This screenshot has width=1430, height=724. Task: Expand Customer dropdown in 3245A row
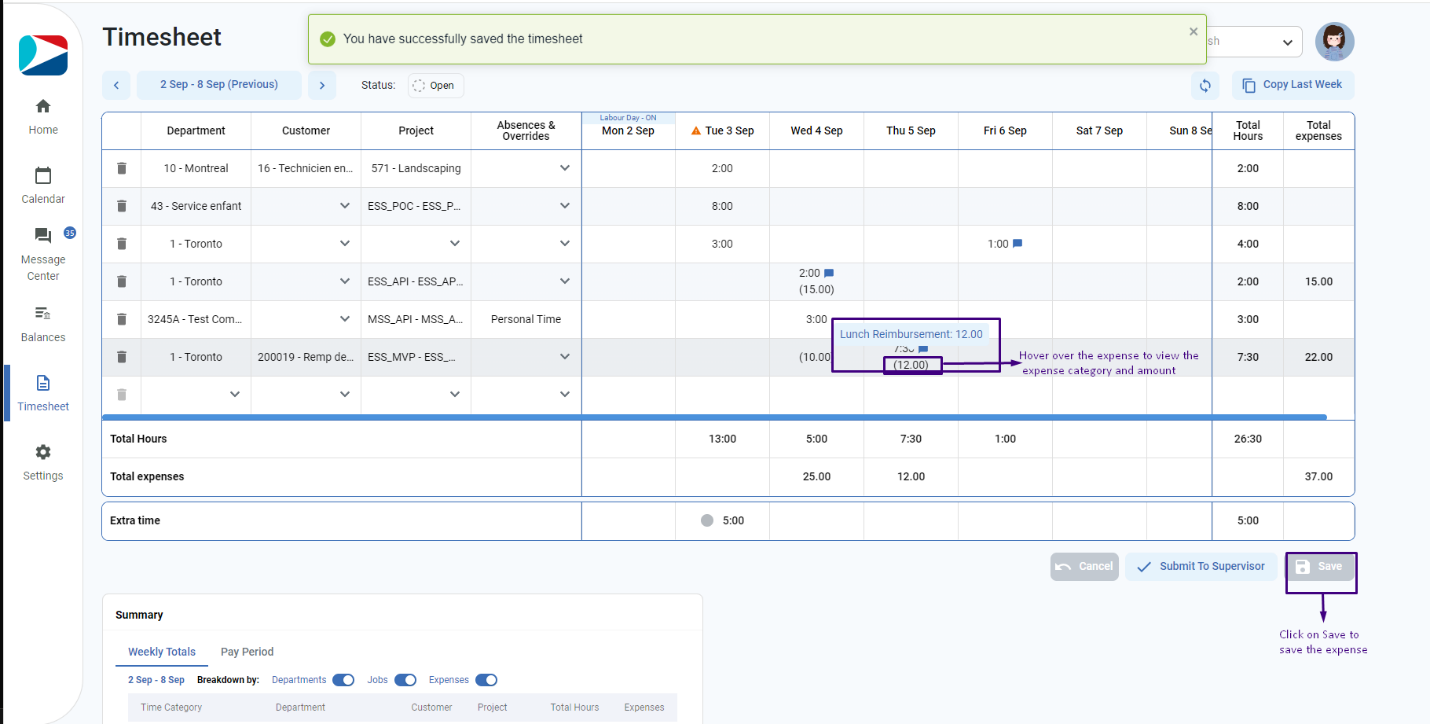click(x=345, y=319)
